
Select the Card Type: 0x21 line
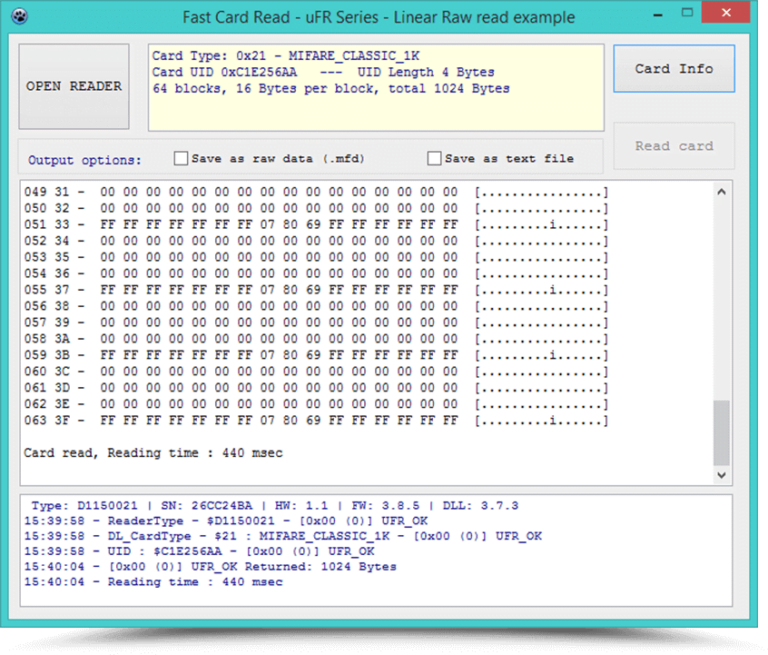(x=286, y=56)
